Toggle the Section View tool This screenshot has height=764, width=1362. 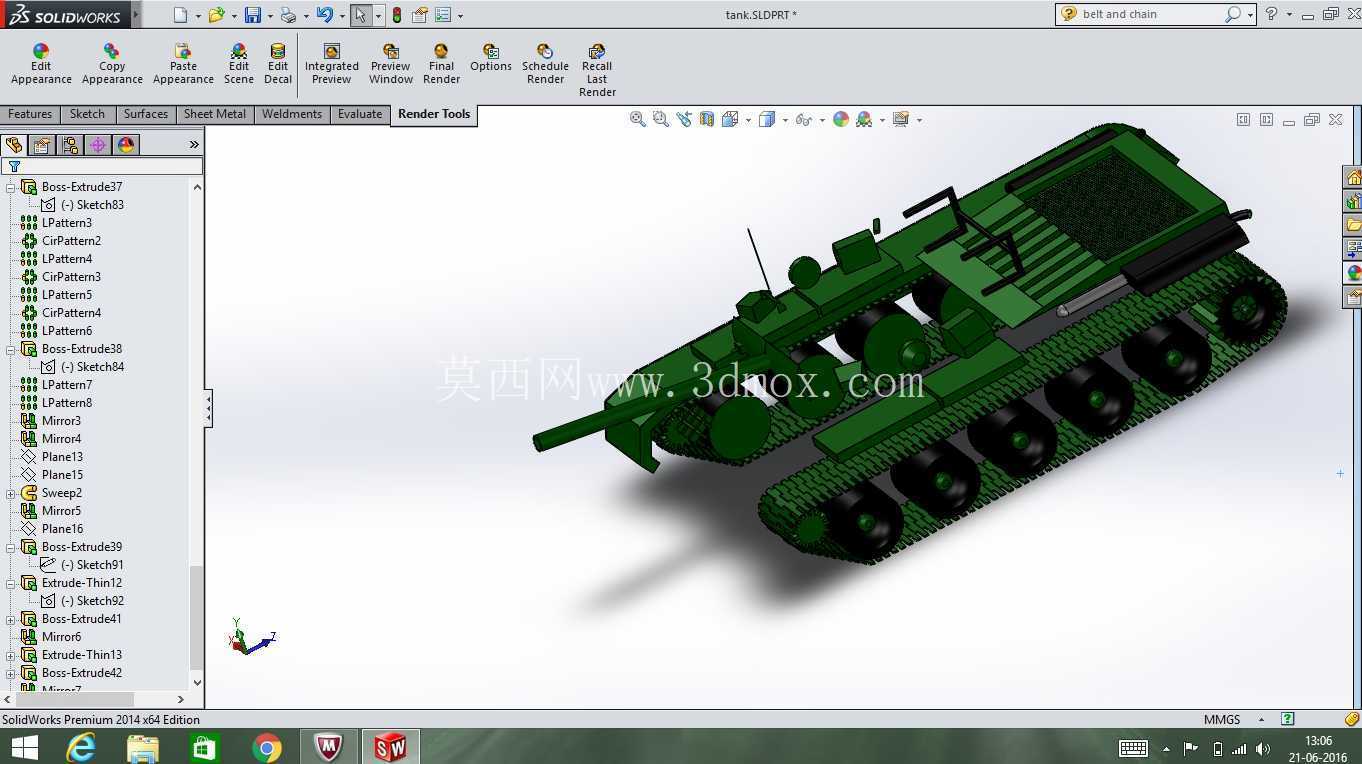coord(707,119)
